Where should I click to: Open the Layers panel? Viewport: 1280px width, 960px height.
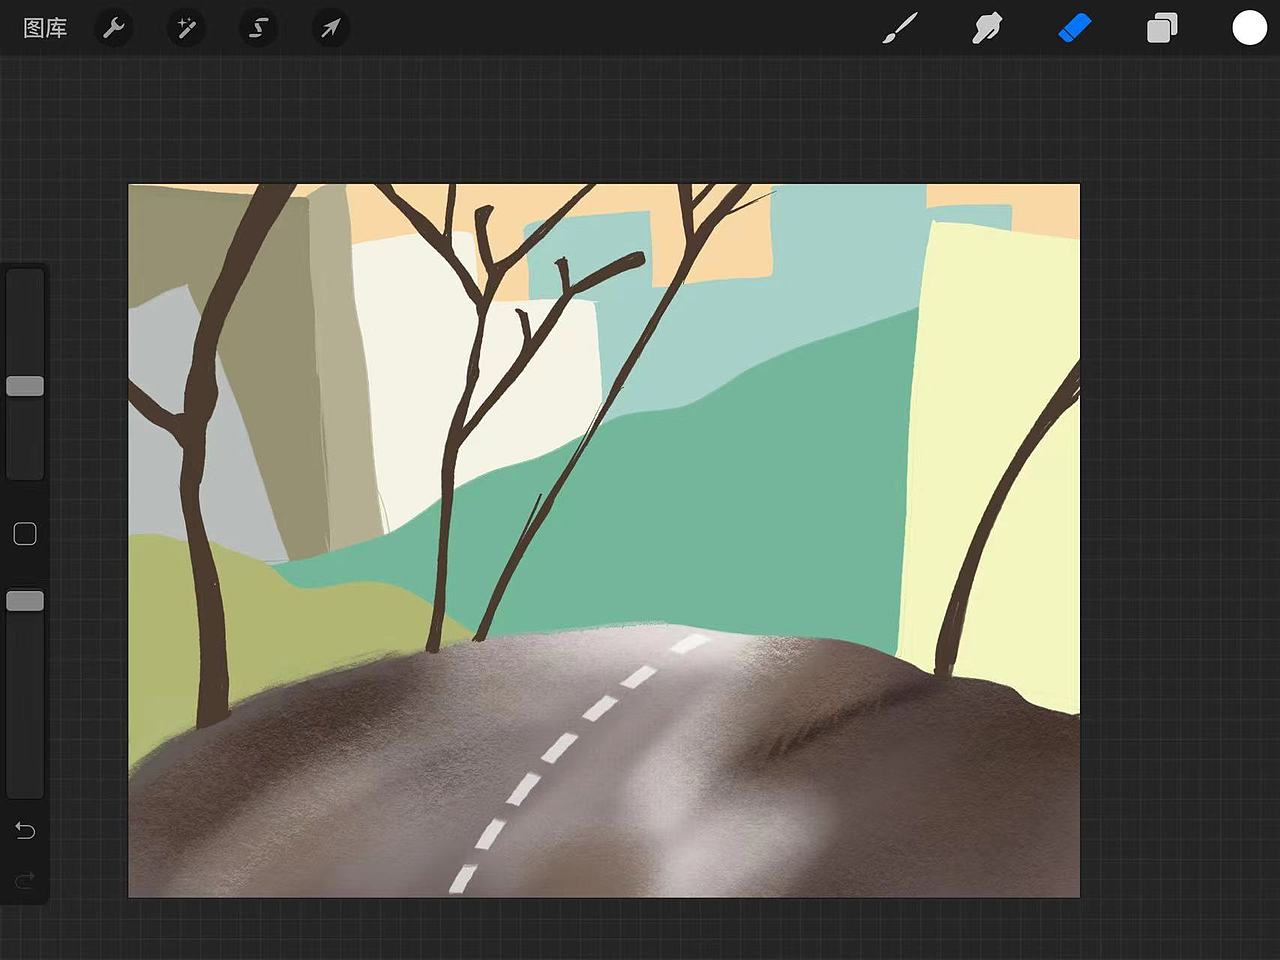pos(1162,28)
